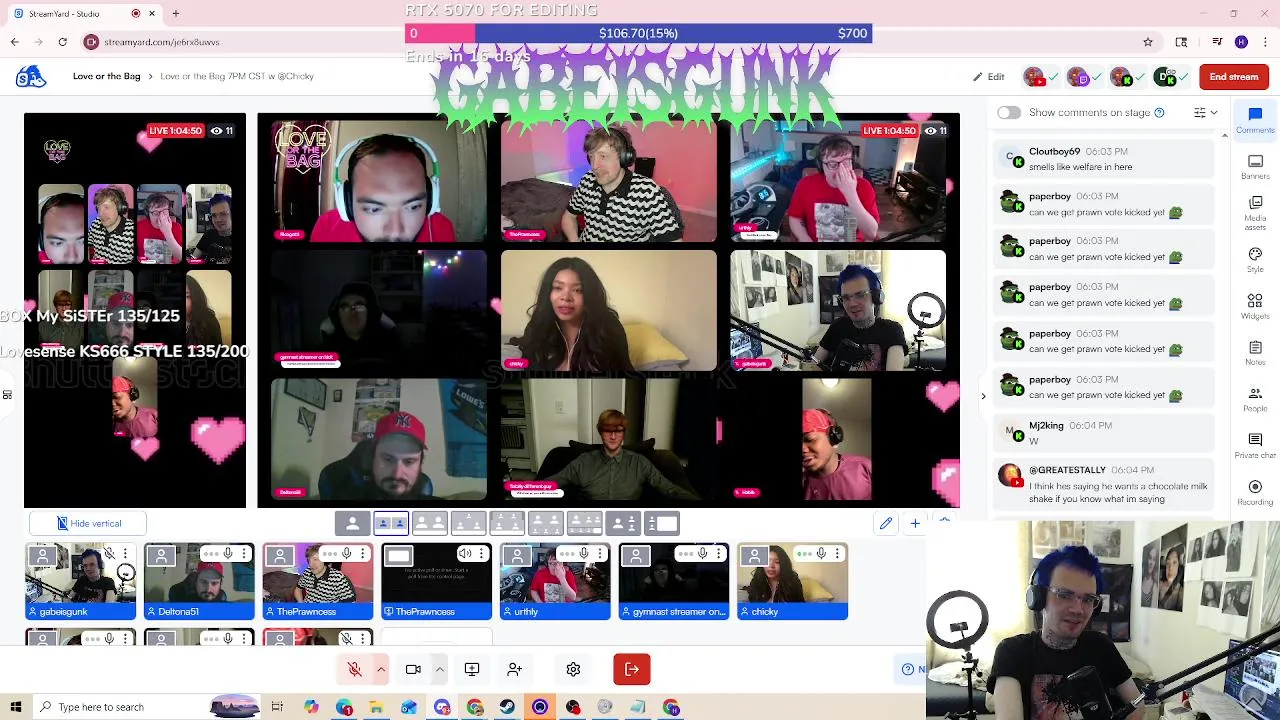Open Steam from the taskbar
The height and width of the screenshot is (720, 1280).
[x=507, y=707]
